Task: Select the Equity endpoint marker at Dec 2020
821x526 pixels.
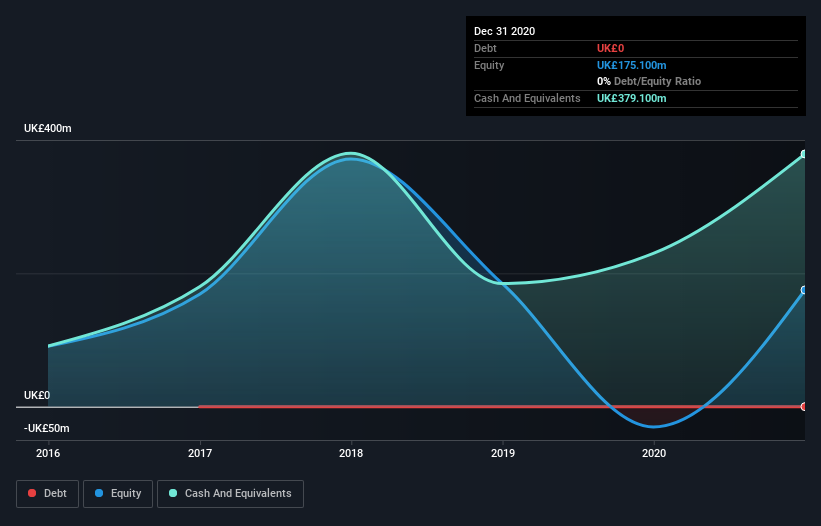Action: tap(804, 290)
